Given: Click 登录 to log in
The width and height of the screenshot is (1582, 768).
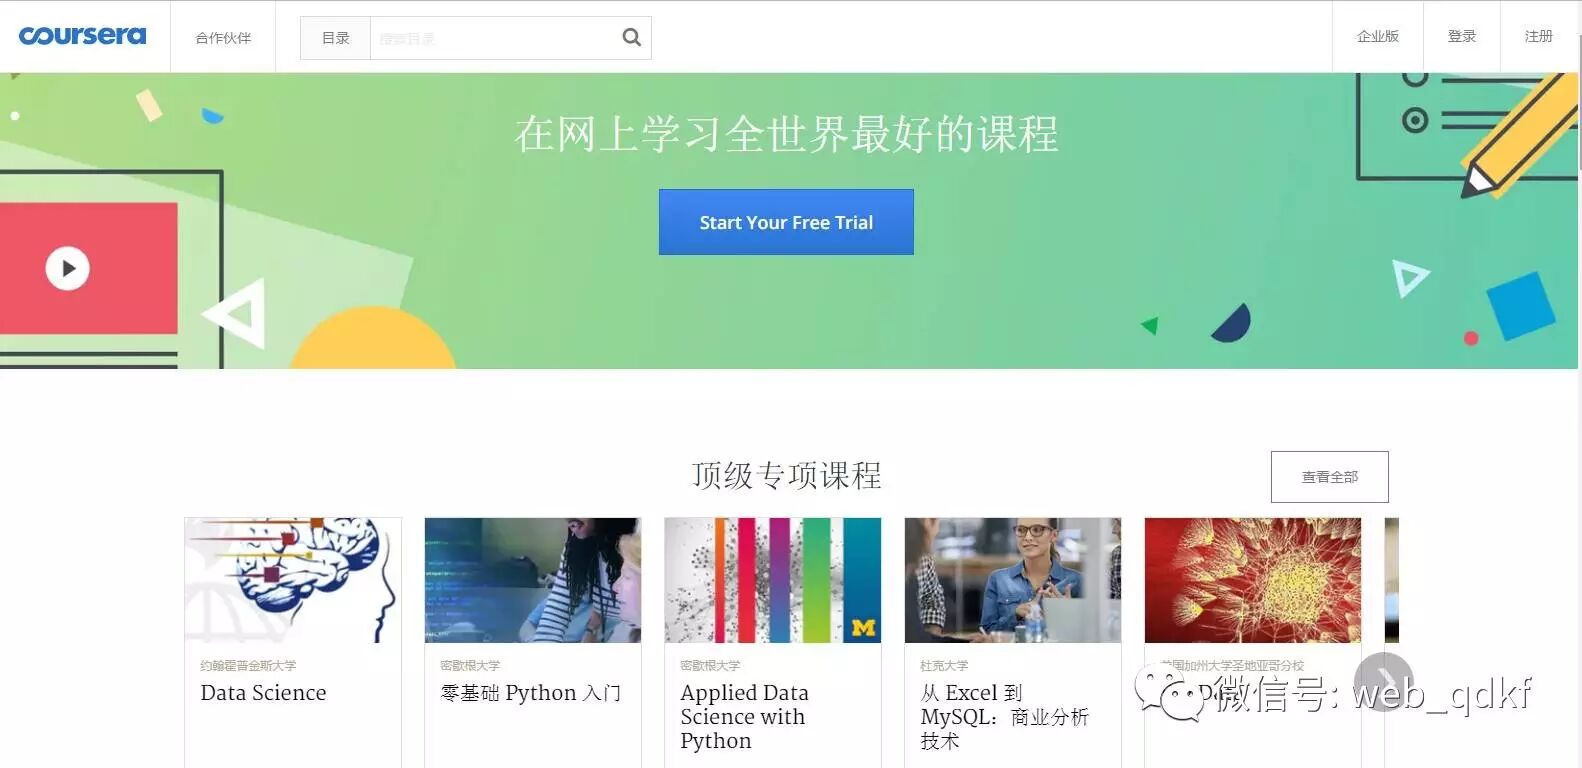Looking at the screenshot, I should pyautogui.click(x=1461, y=36).
